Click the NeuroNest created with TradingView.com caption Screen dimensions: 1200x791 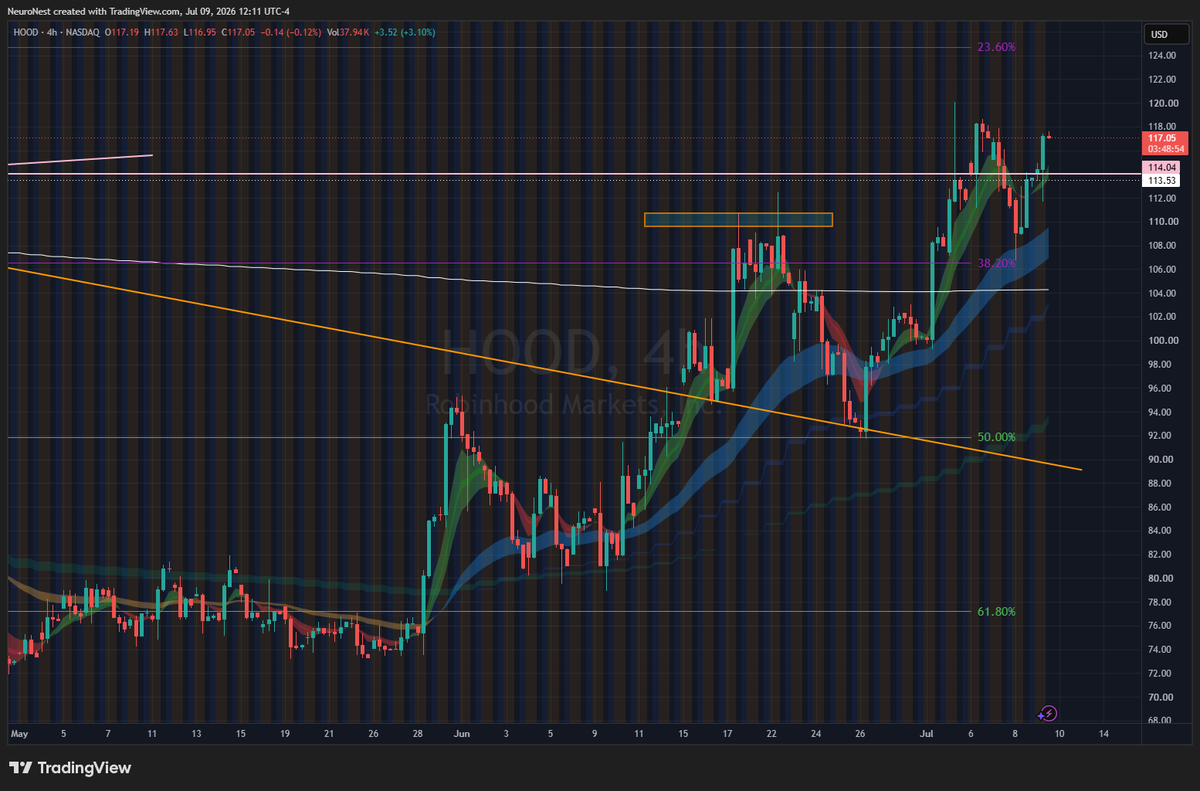tap(150, 11)
